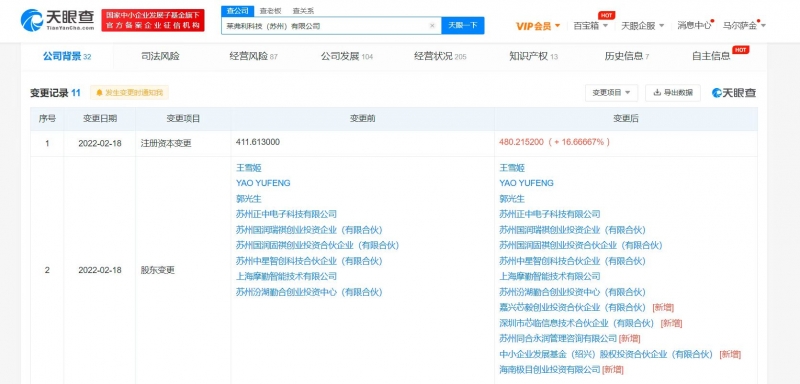Click the export data download icon
Screen dimensions: 800x384
(657, 93)
